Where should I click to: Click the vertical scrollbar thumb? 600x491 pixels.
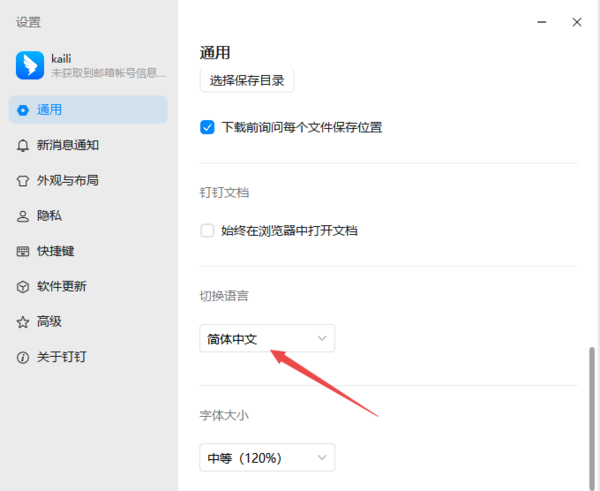pyautogui.click(x=591, y=410)
